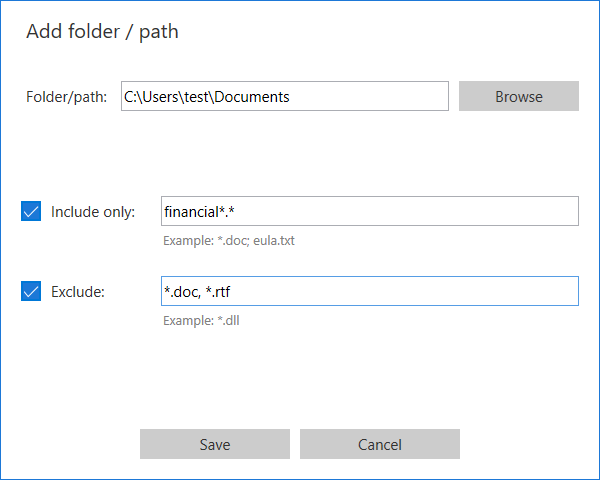Click the '*.doc,' entry in Exclude box
Viewport: 600px width, 480px height.
pos(182,292)
